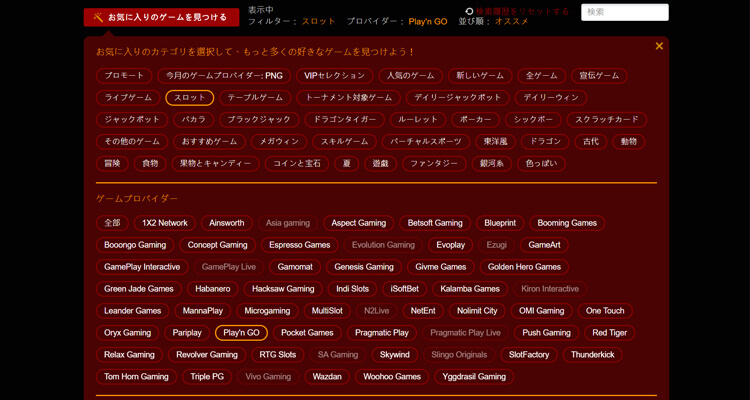Select the Relax Gaming provider

129,355
